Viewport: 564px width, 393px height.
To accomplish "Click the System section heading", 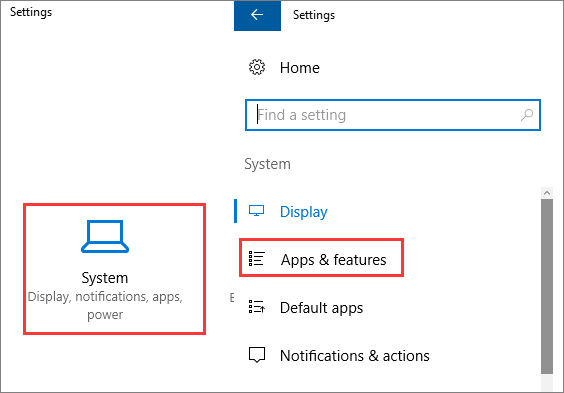I will (268, 164).
